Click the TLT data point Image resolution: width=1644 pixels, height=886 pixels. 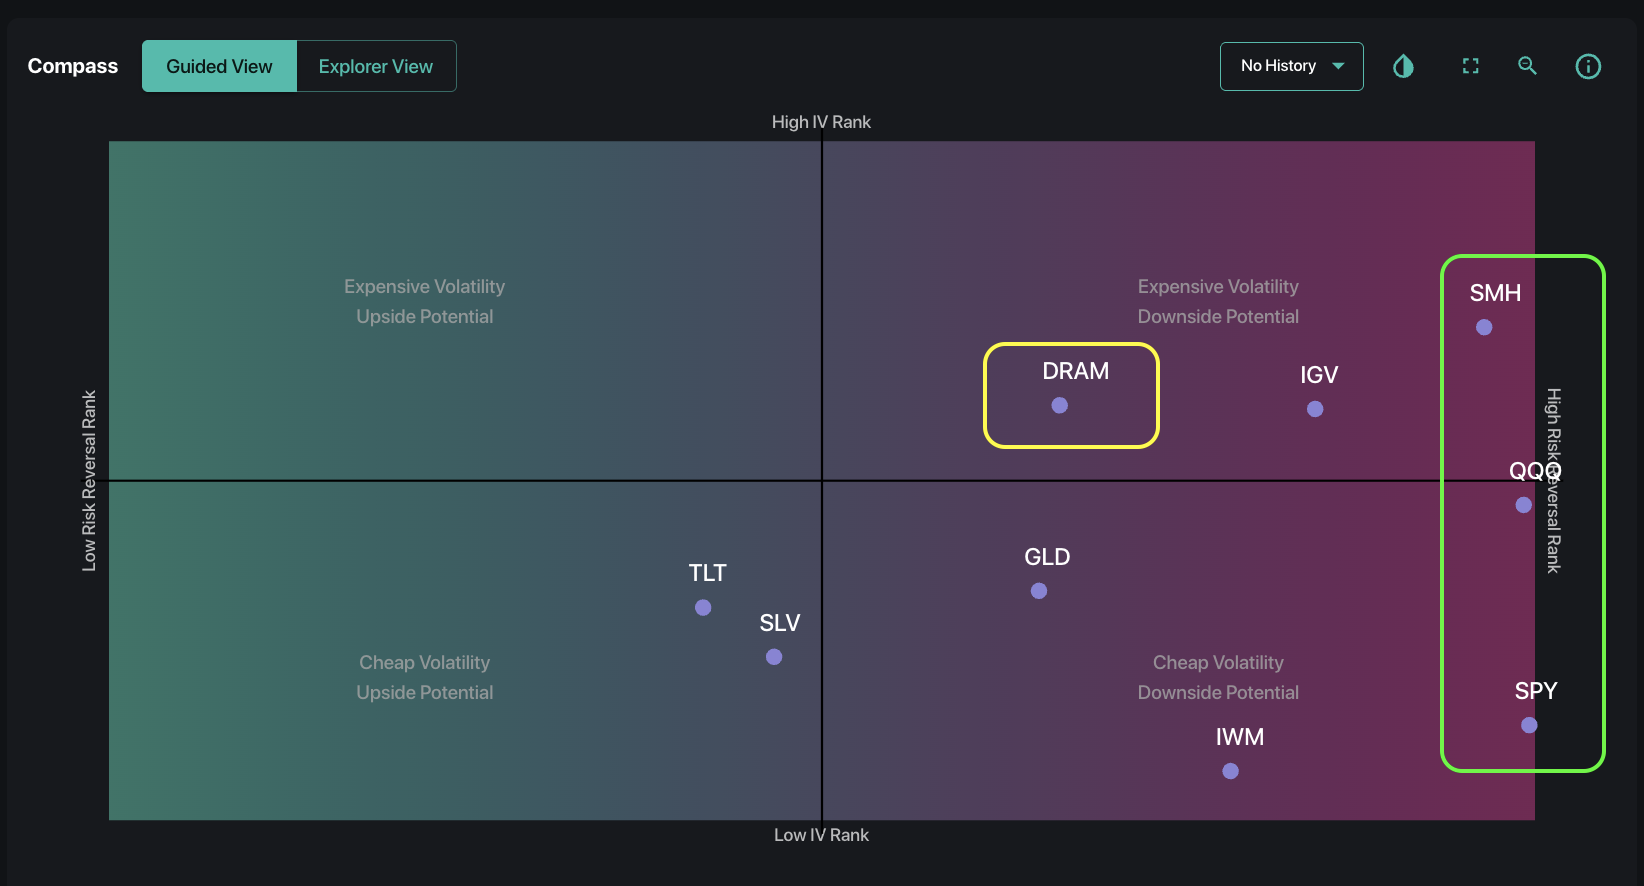pyautogui.click(x=703, y=607)
